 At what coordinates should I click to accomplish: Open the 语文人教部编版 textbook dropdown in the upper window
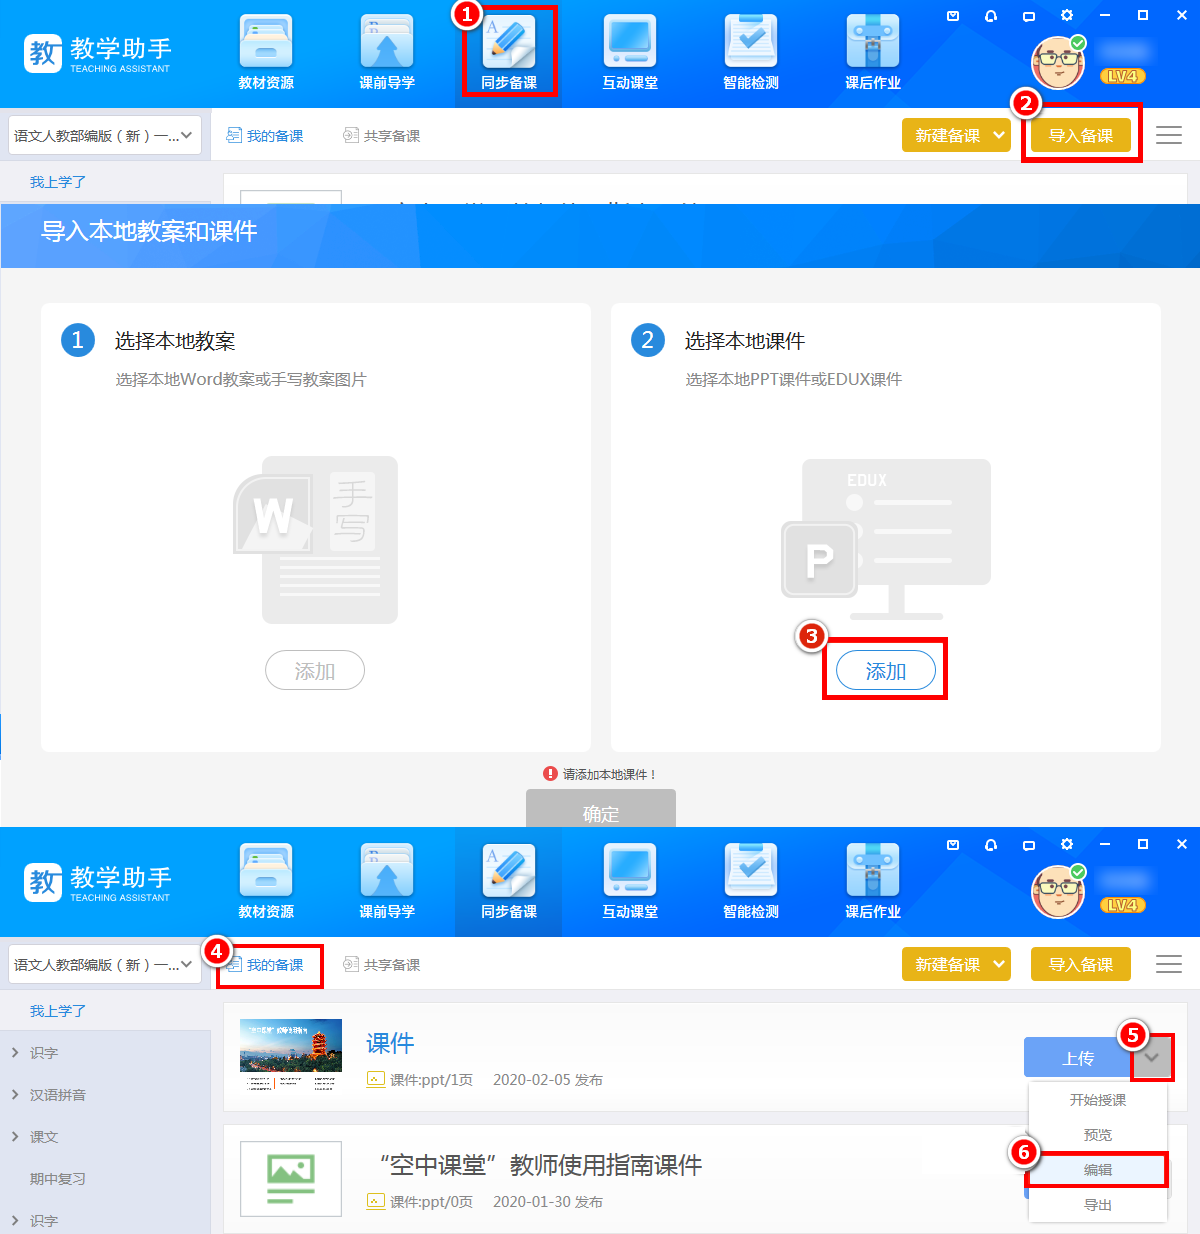[104, 136]
